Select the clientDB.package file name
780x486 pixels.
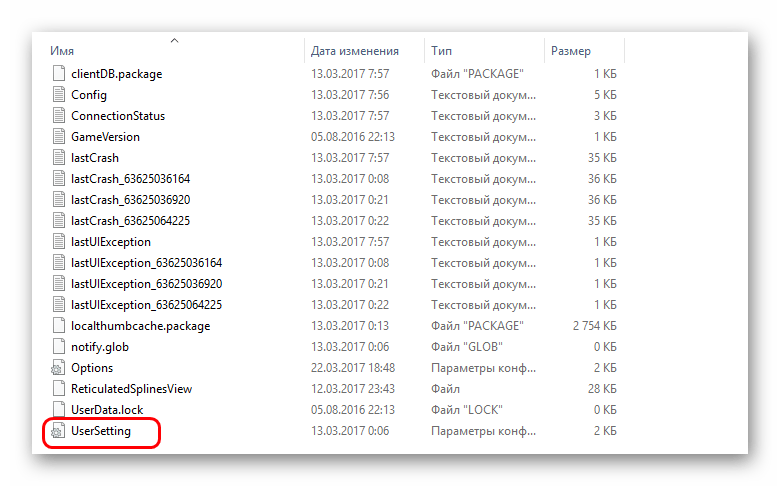116,74
